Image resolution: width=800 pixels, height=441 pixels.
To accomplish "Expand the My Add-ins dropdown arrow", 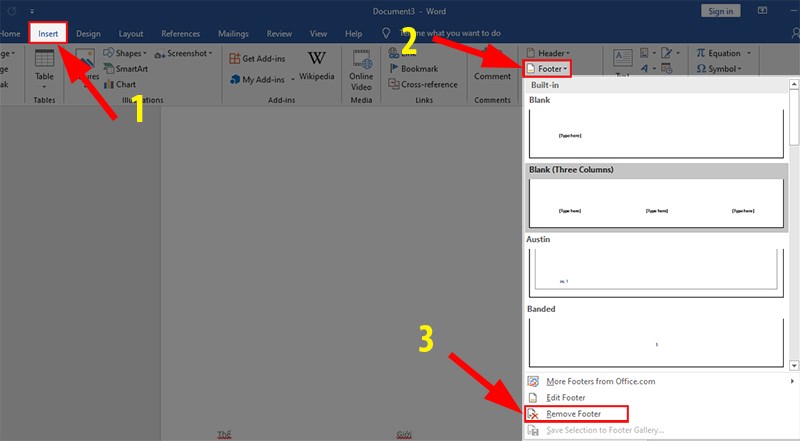I will pos(293,80).
